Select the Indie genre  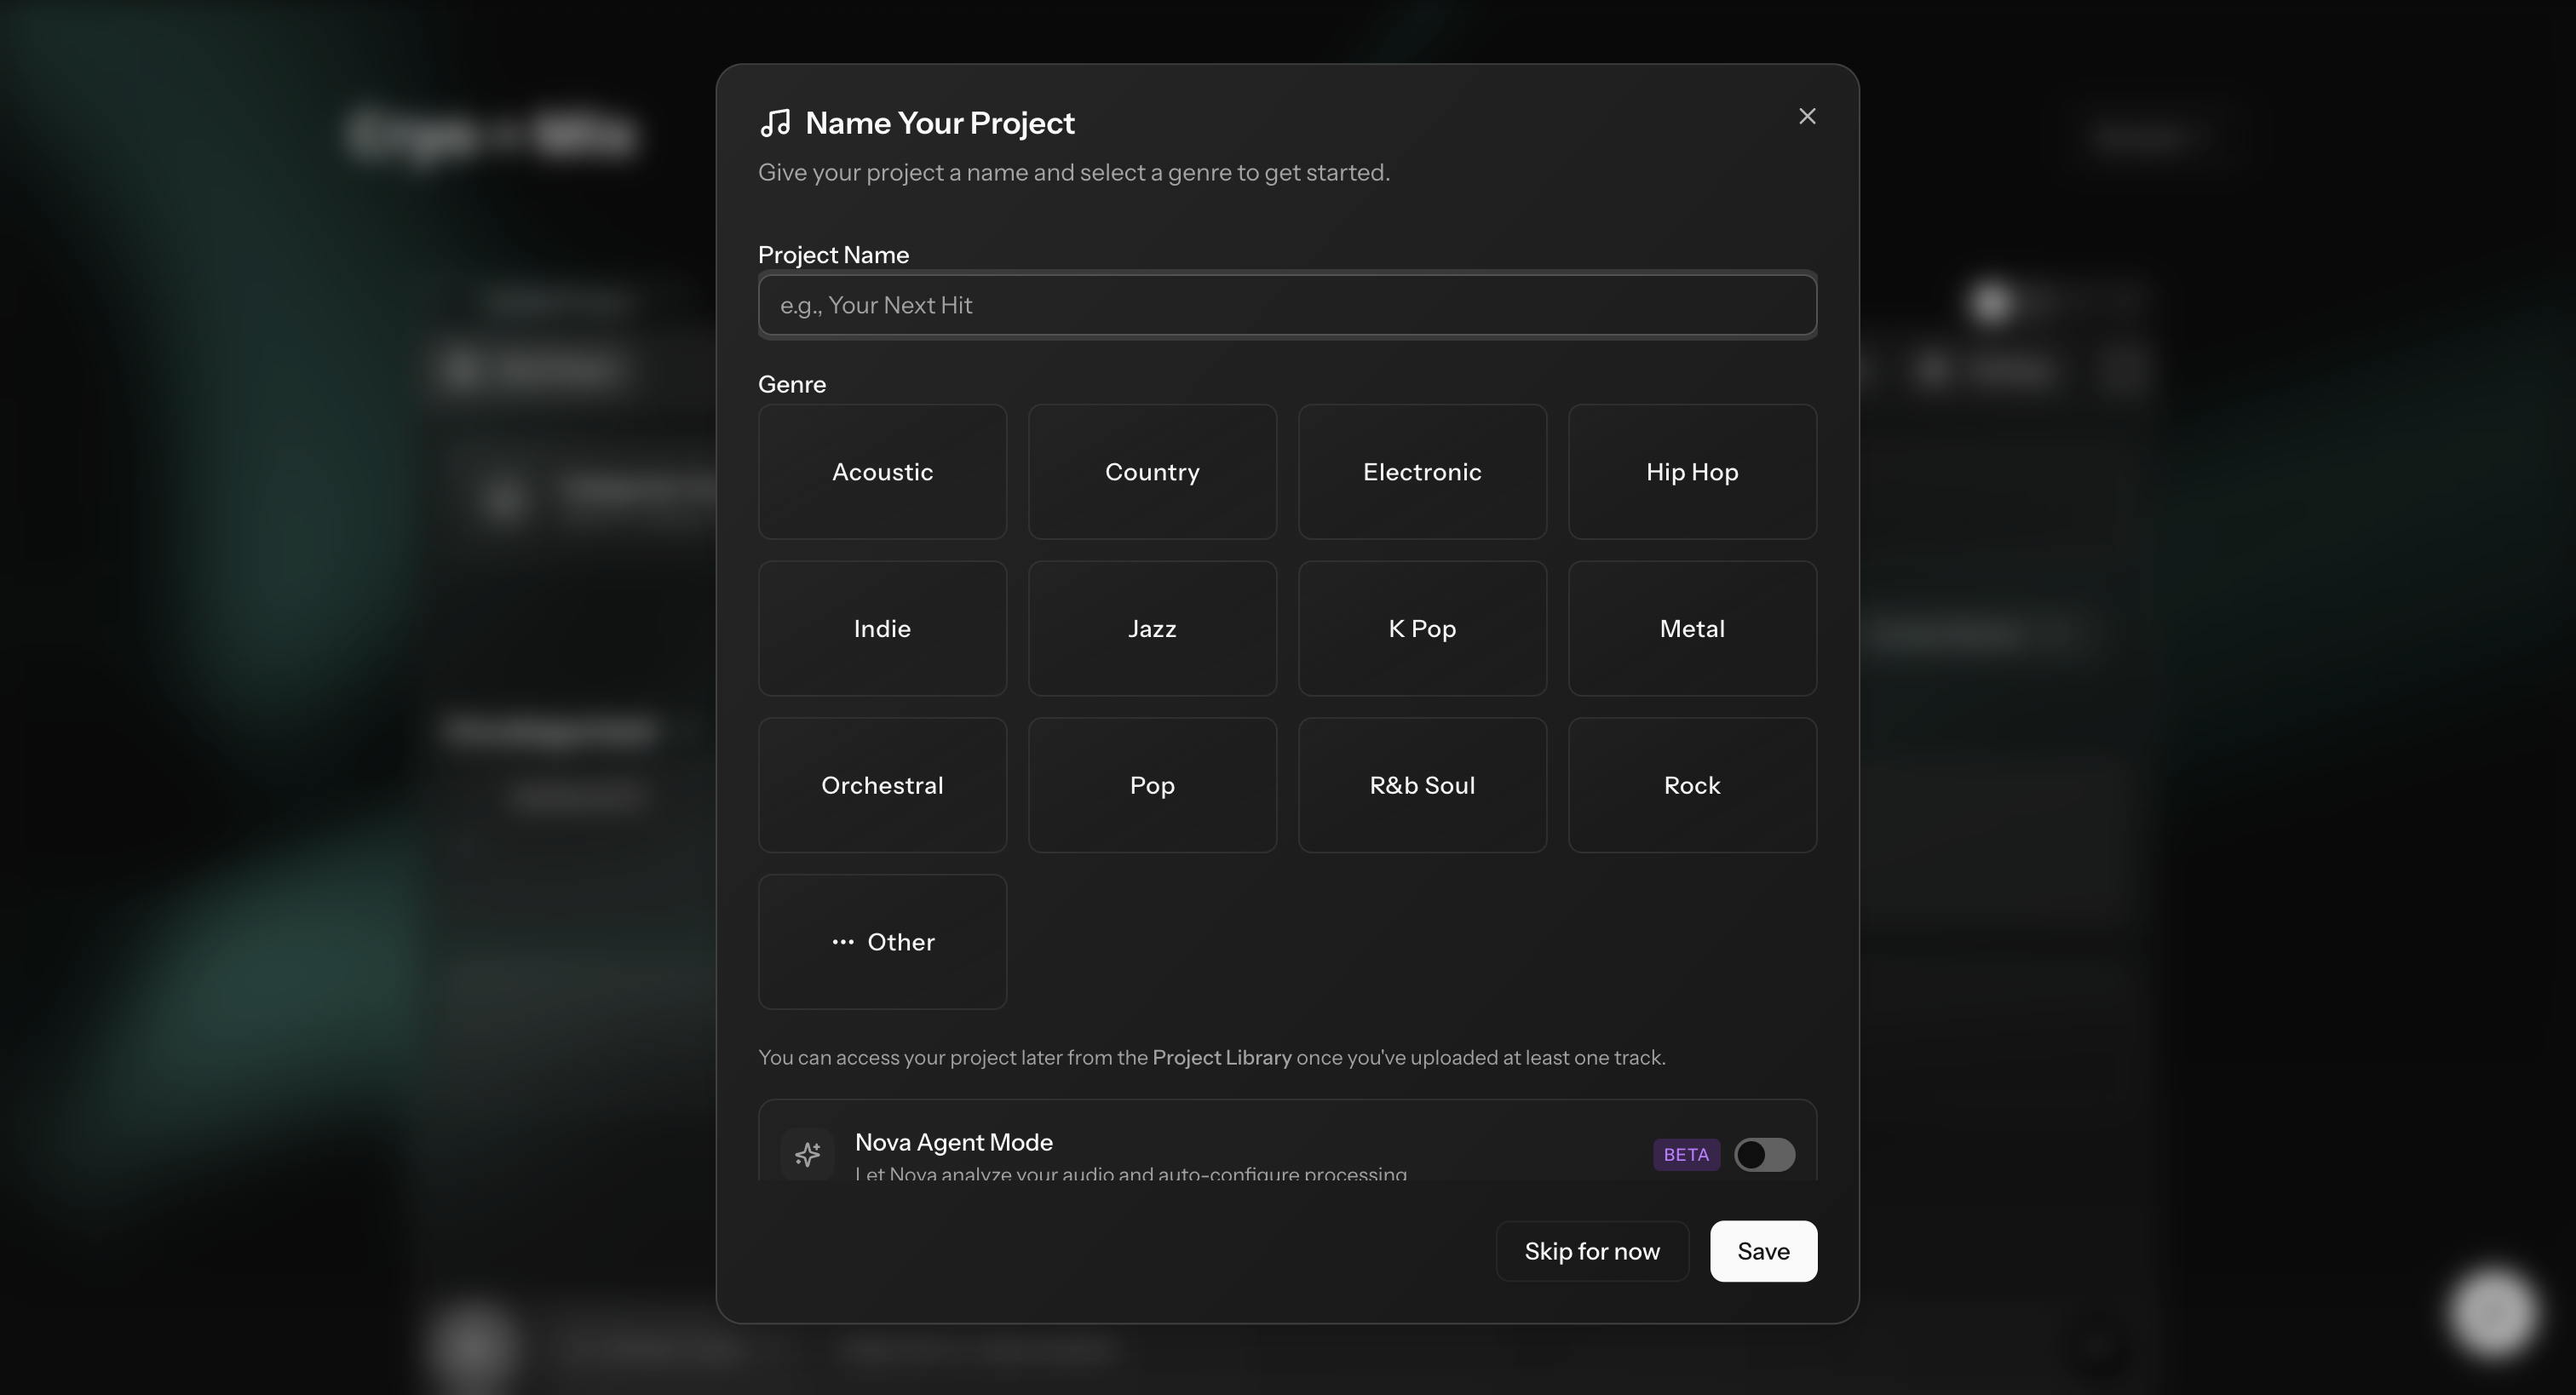point(882,628)
